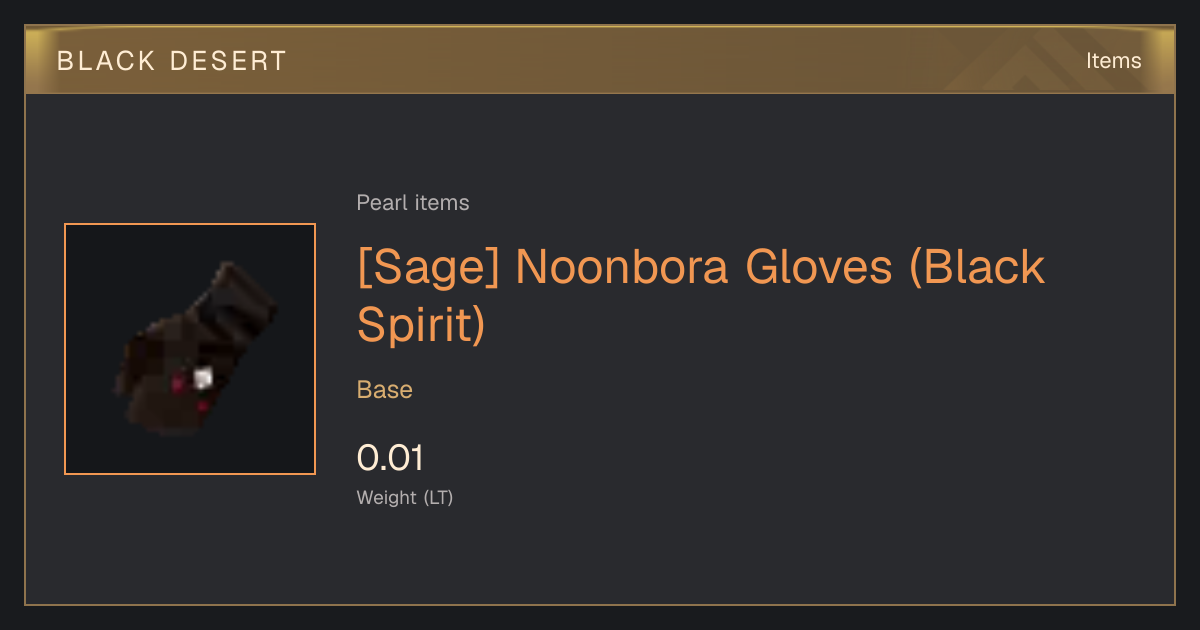Click the faint chevron emblem in the header

pos(1030,62)
